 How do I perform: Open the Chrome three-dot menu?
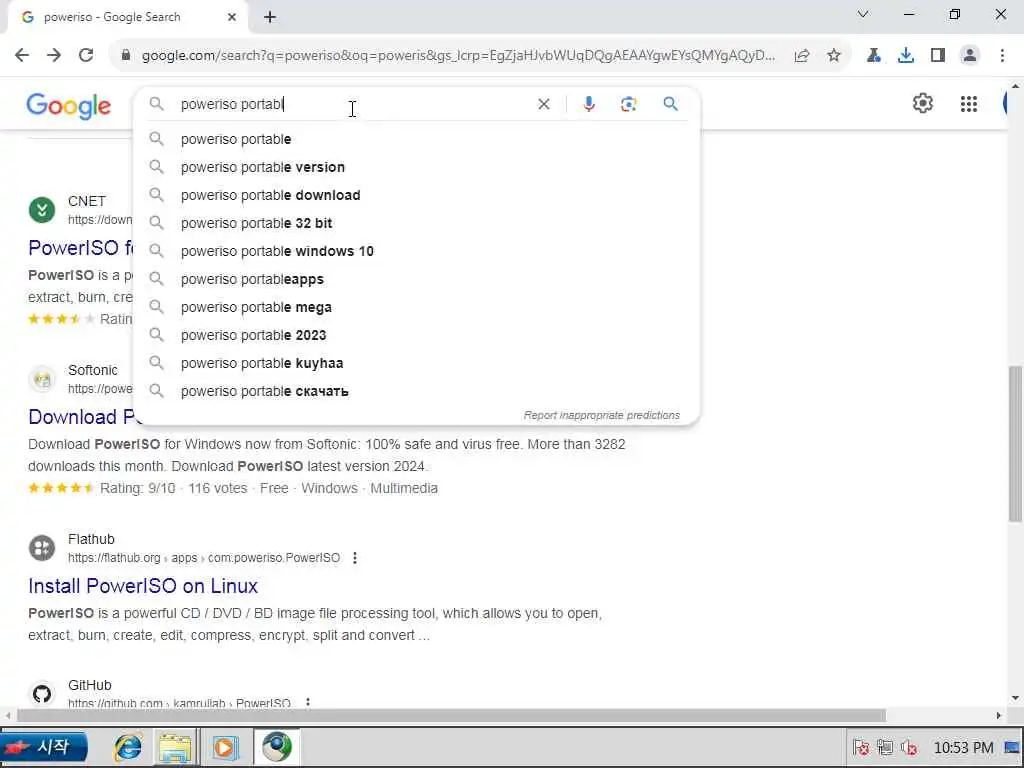tap(1002, 56)
